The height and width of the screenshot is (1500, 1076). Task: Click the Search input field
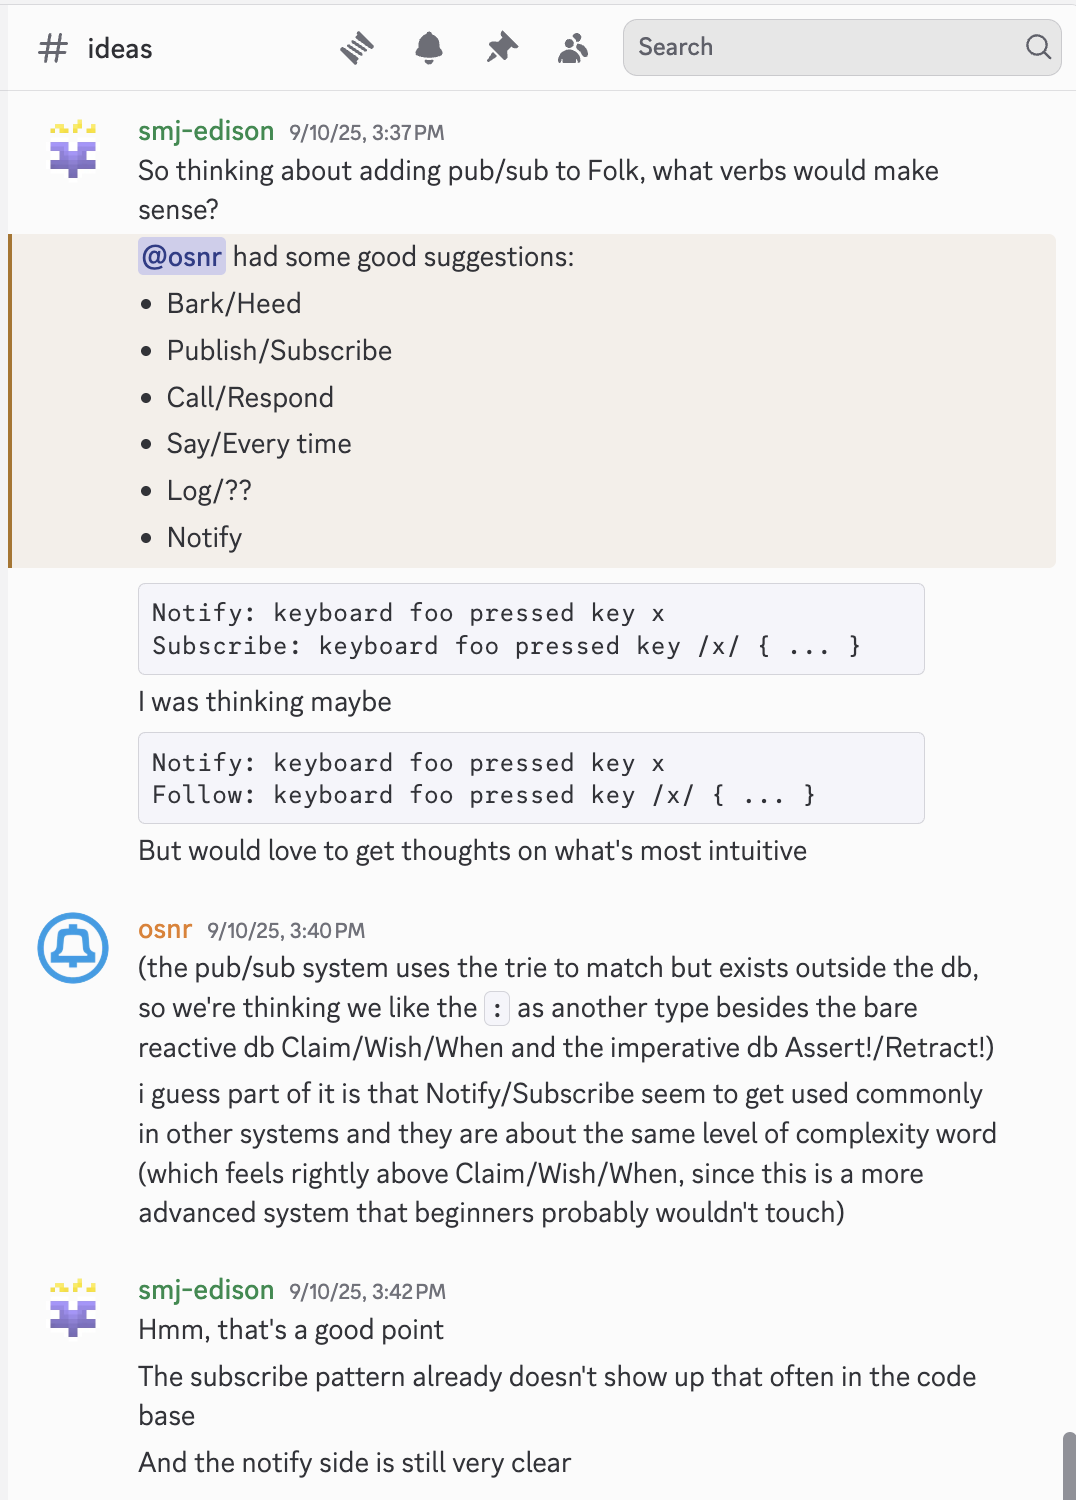(x=820, y=47)
